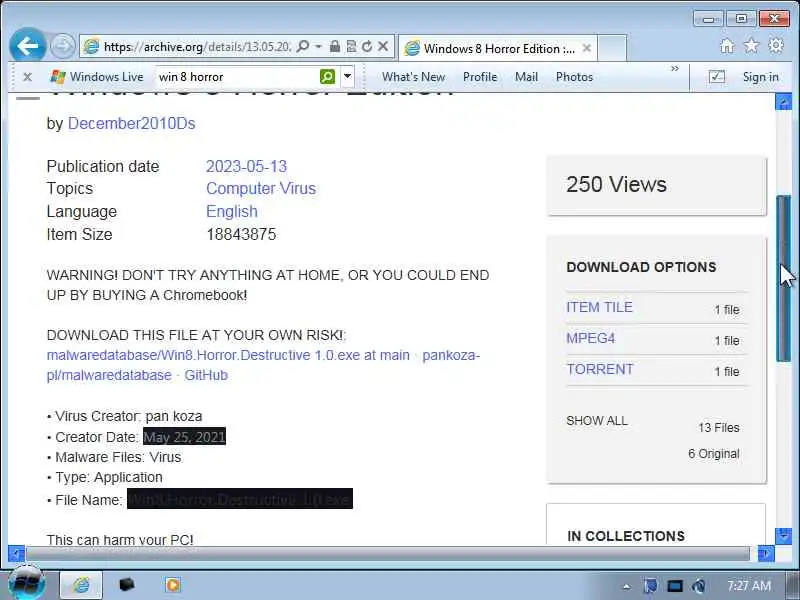The height and width of the screenshot is (600, 800).
Task: Open the Windows Start orb
Action: pyautogui.click(x=27, y=583)
